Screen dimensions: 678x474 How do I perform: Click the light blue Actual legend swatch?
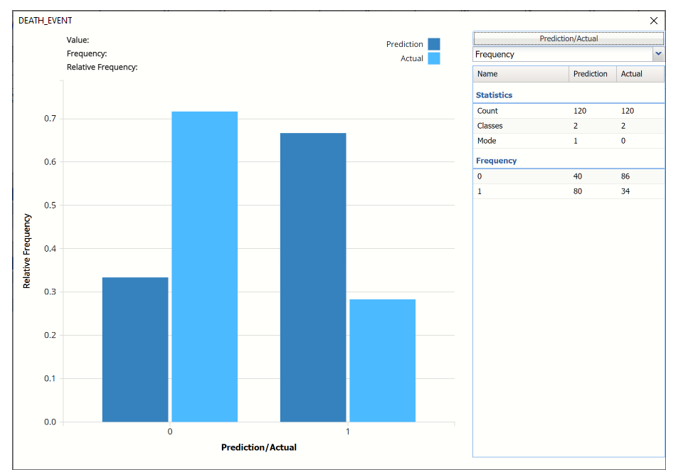pyautogui.click(x=434, y=59)
